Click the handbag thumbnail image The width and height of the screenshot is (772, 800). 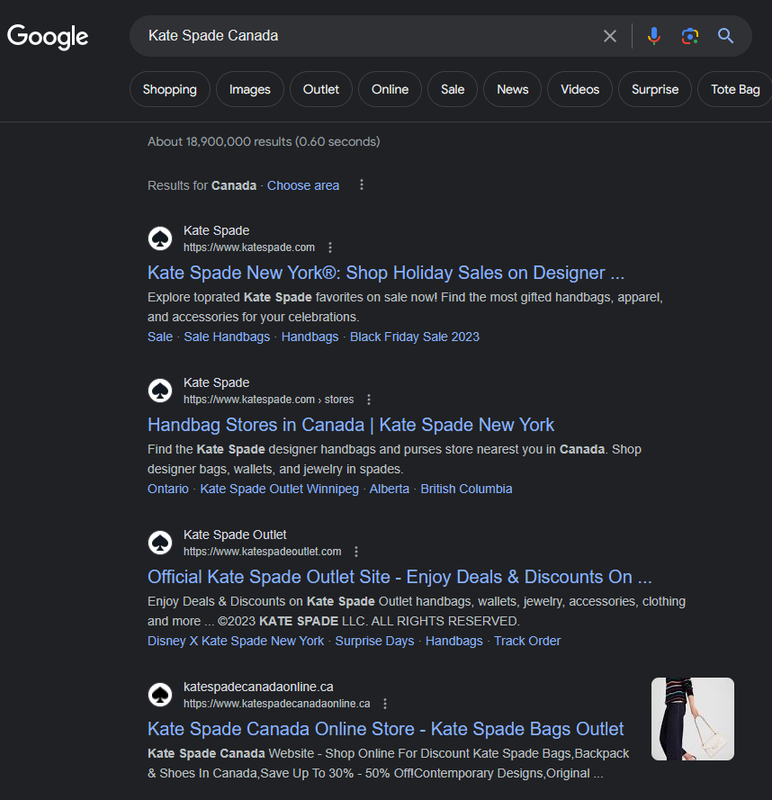692,719
